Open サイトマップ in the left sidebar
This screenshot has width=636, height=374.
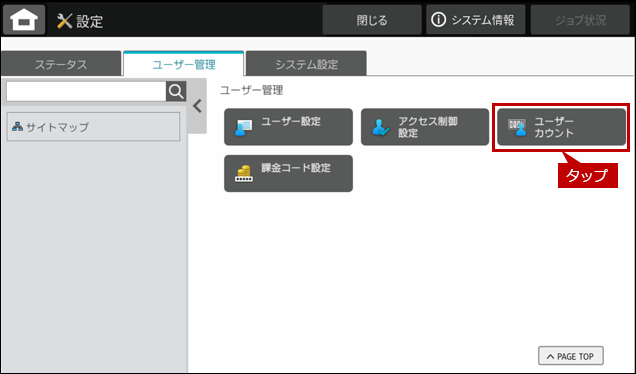click(93, 127)
